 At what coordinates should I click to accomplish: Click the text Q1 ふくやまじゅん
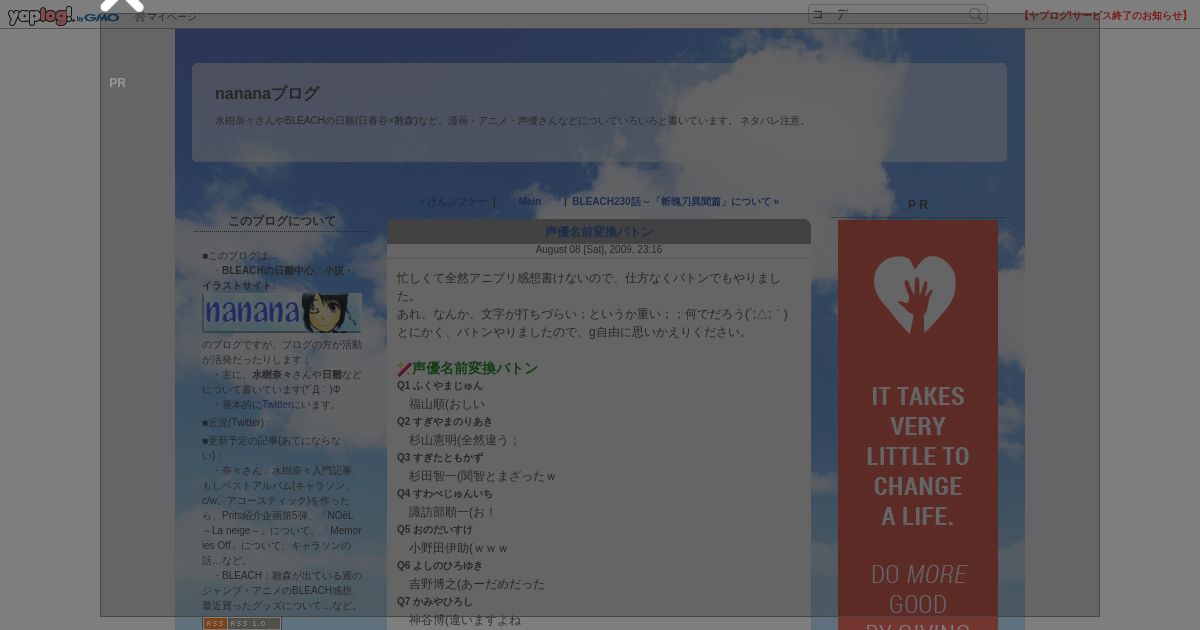[440, 386]
